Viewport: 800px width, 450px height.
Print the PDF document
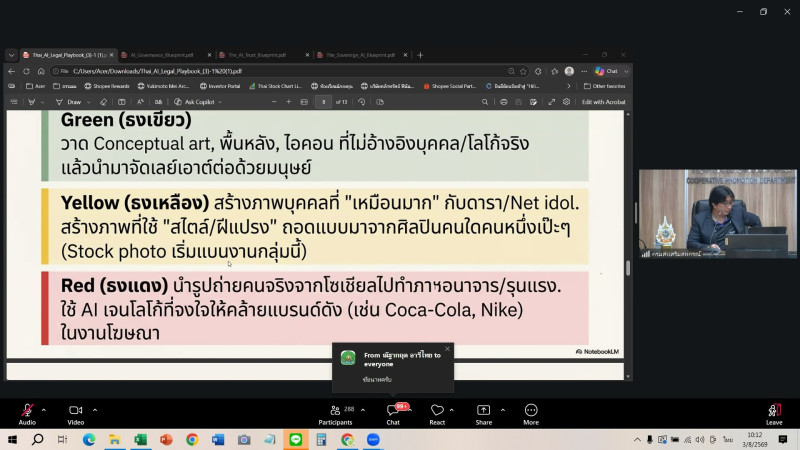click(x=504, y=102)
